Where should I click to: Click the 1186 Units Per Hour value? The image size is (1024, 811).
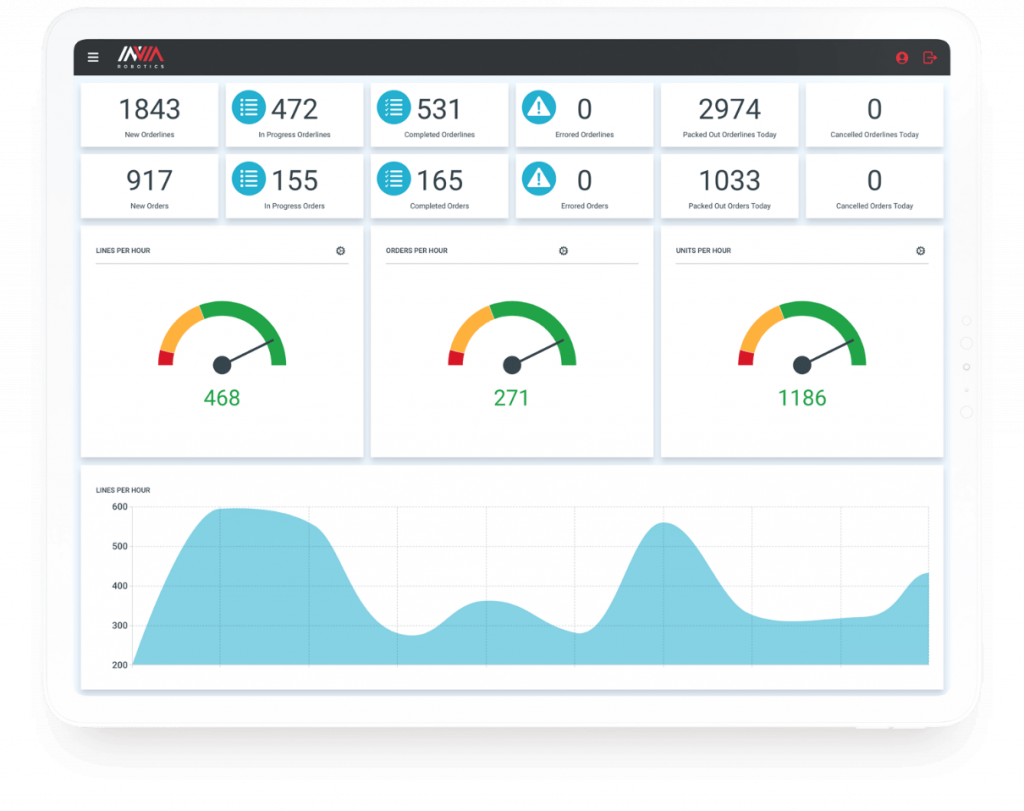point(802,398)
